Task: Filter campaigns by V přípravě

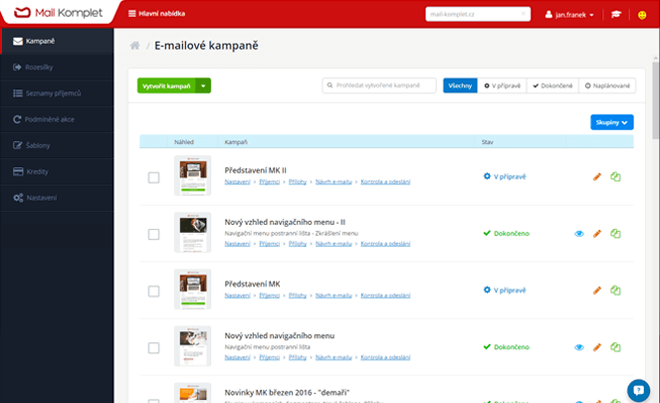Action: (x=502, y=85)
